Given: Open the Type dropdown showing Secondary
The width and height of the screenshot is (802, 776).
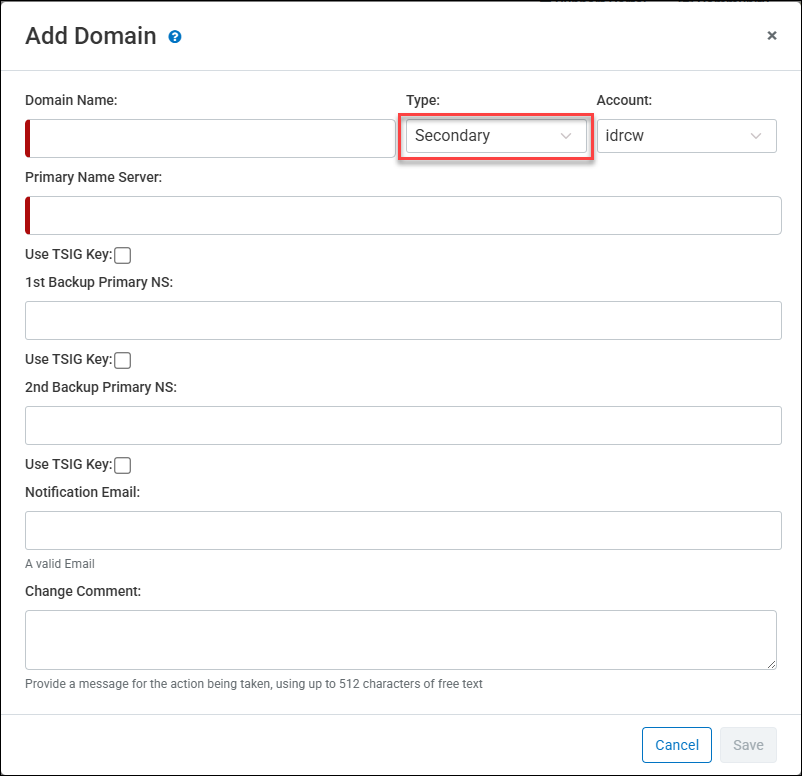Looking at the screenshot, I should click(496, 136).
